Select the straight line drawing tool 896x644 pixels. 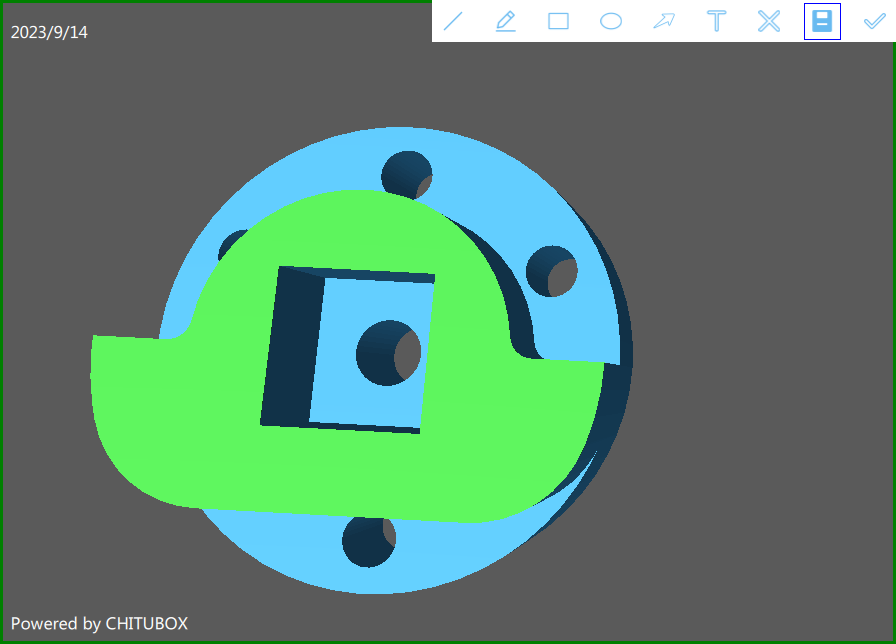point(453,21)
